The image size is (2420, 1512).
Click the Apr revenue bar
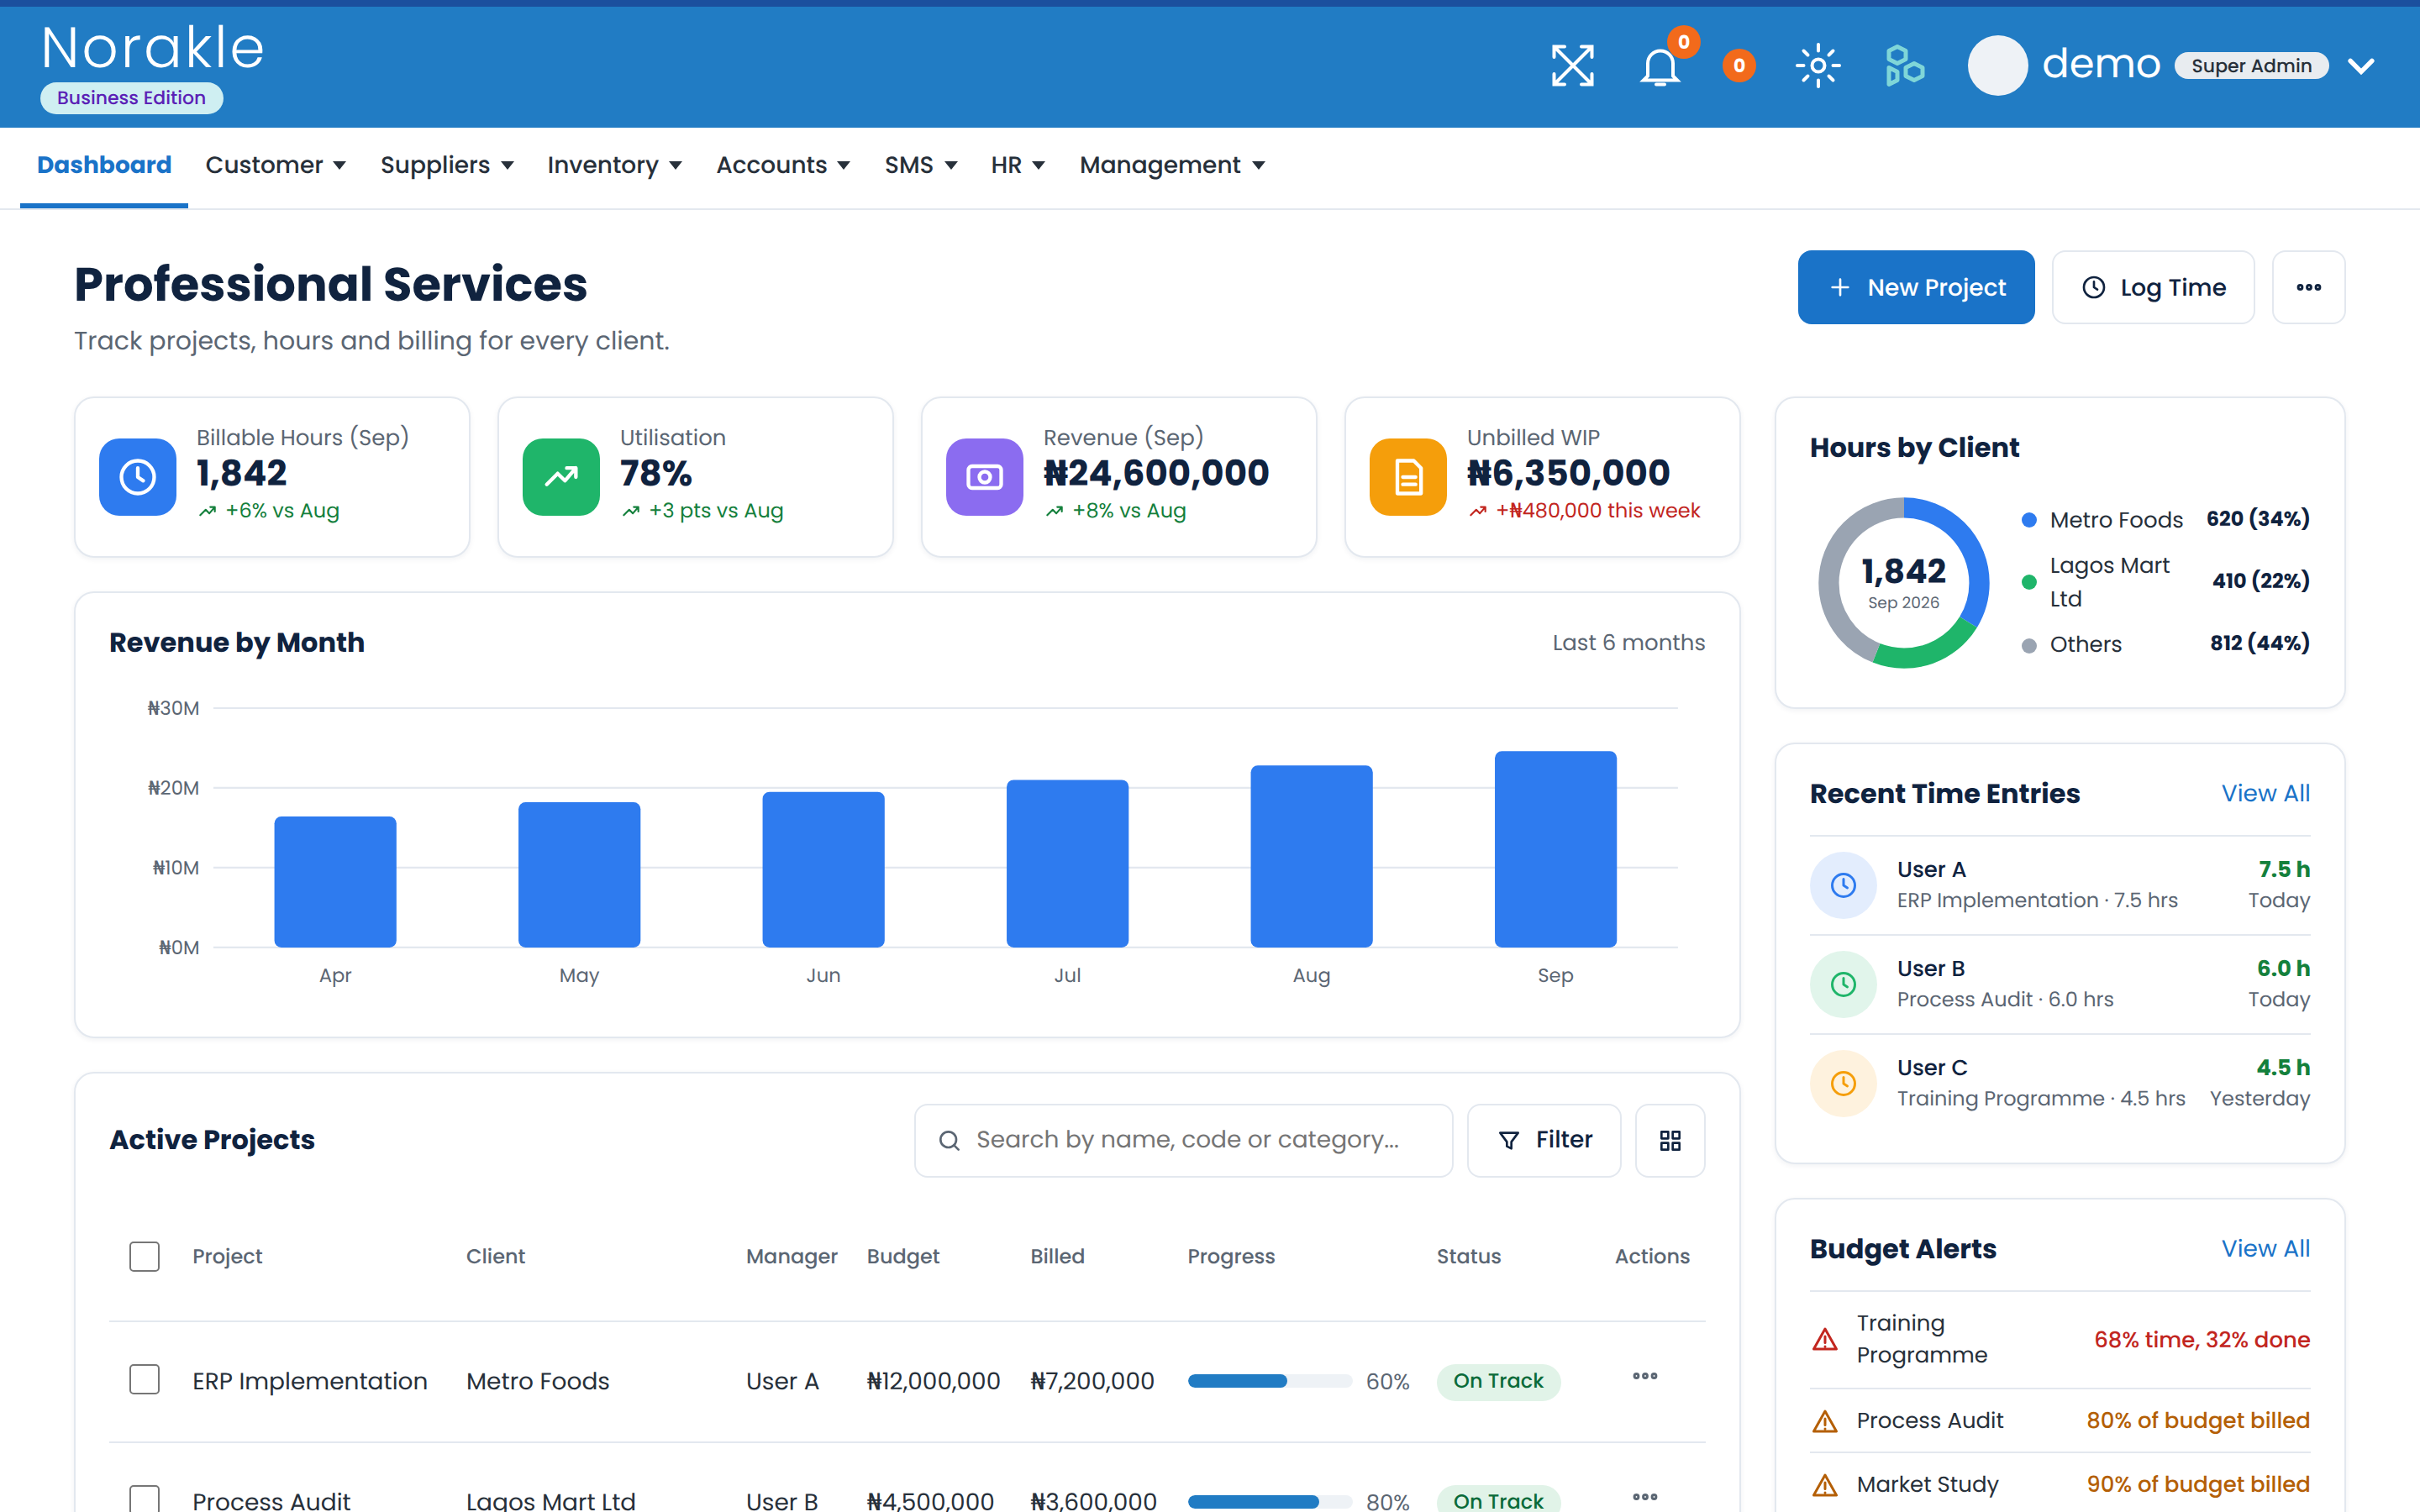pyautogui.click(x=335, y=882)
